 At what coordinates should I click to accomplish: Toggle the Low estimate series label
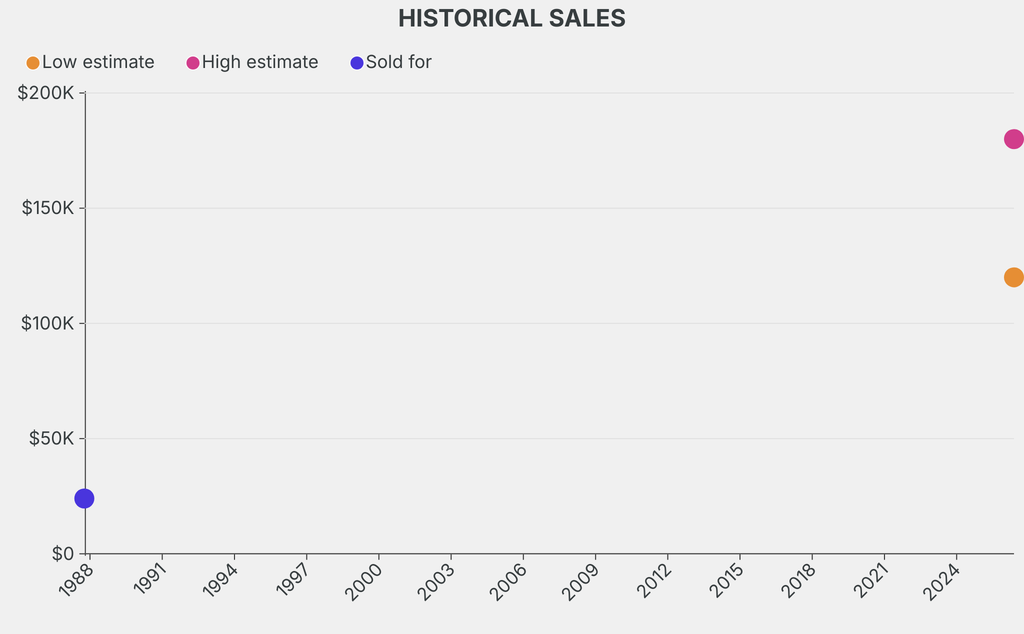click(98, 62)
